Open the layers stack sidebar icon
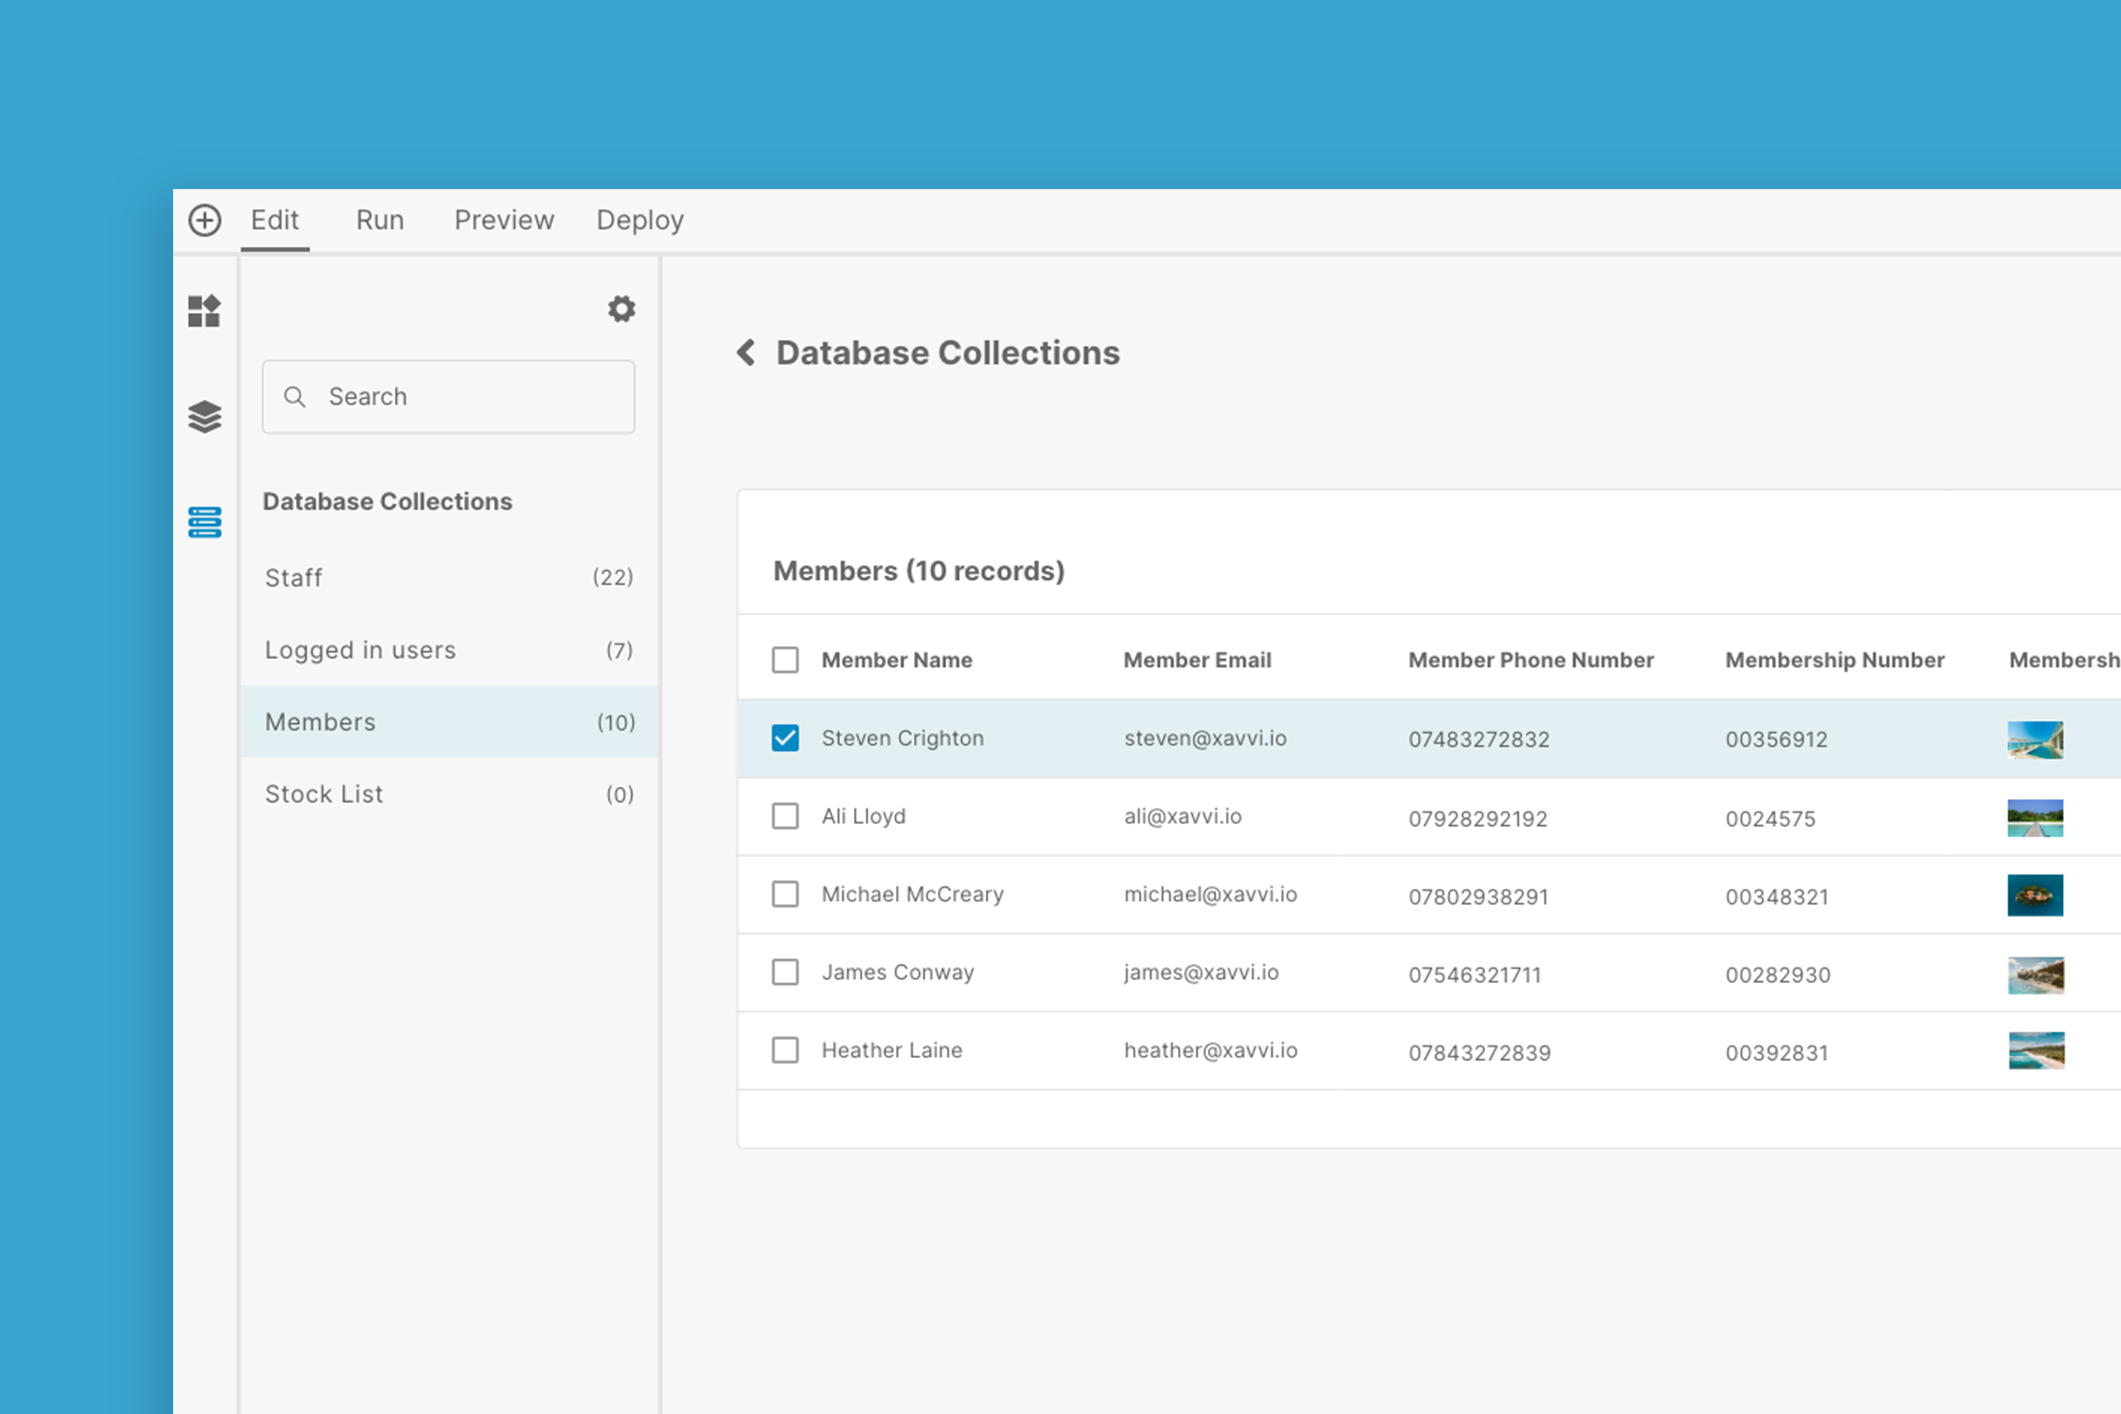Screen dimensions: 2121x1414 (204, 416)
